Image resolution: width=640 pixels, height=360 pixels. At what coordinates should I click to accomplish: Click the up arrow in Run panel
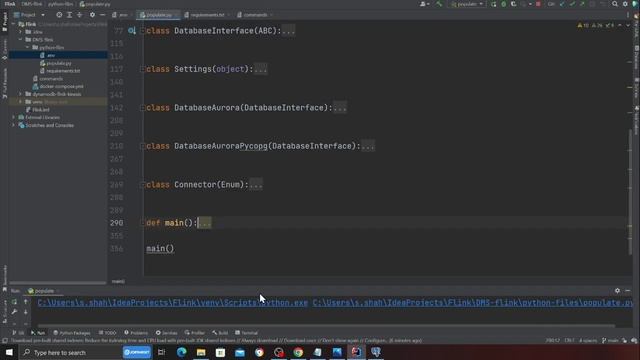[x=26, y=302]
